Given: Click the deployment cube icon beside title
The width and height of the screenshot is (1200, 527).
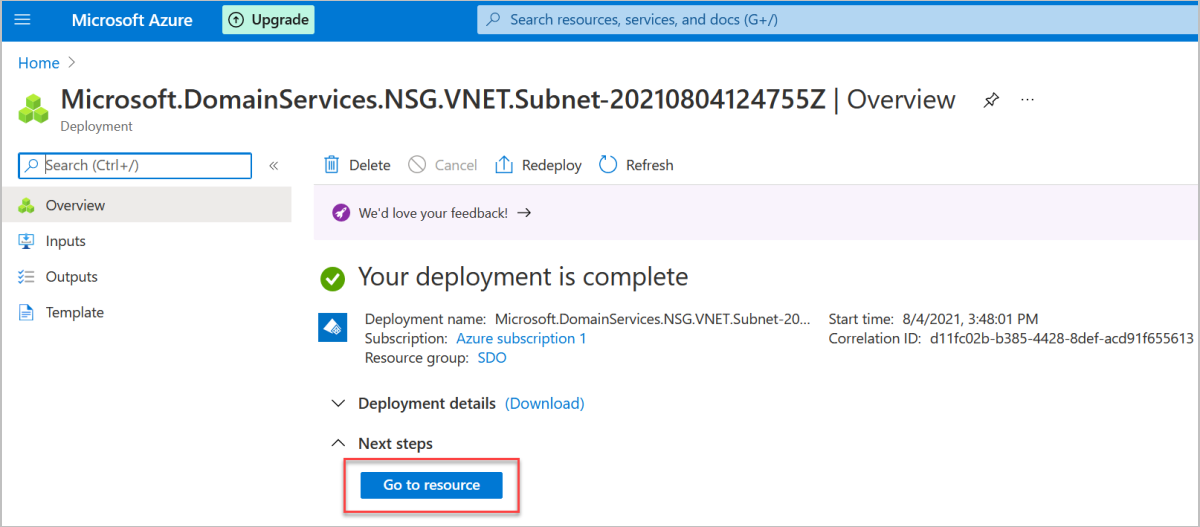Looking at the screenshot, I should [34, 108].
